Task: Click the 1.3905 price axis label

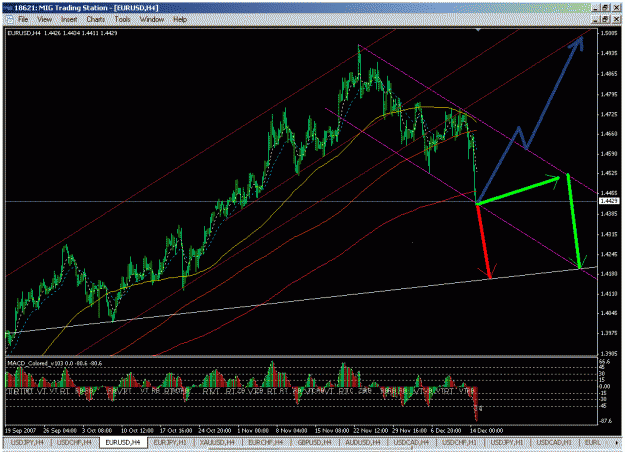Action: (x=609, y=354)
